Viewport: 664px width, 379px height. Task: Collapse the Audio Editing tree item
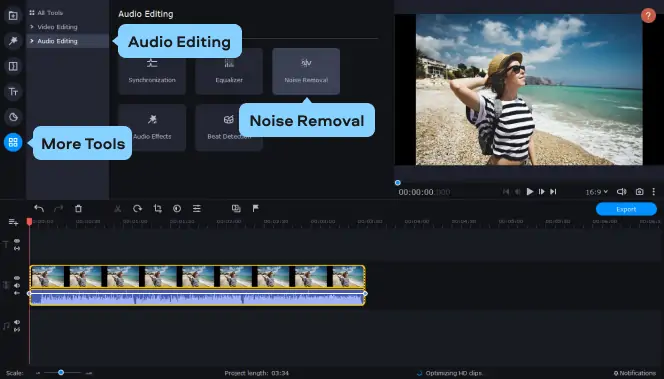click(32, 41)
